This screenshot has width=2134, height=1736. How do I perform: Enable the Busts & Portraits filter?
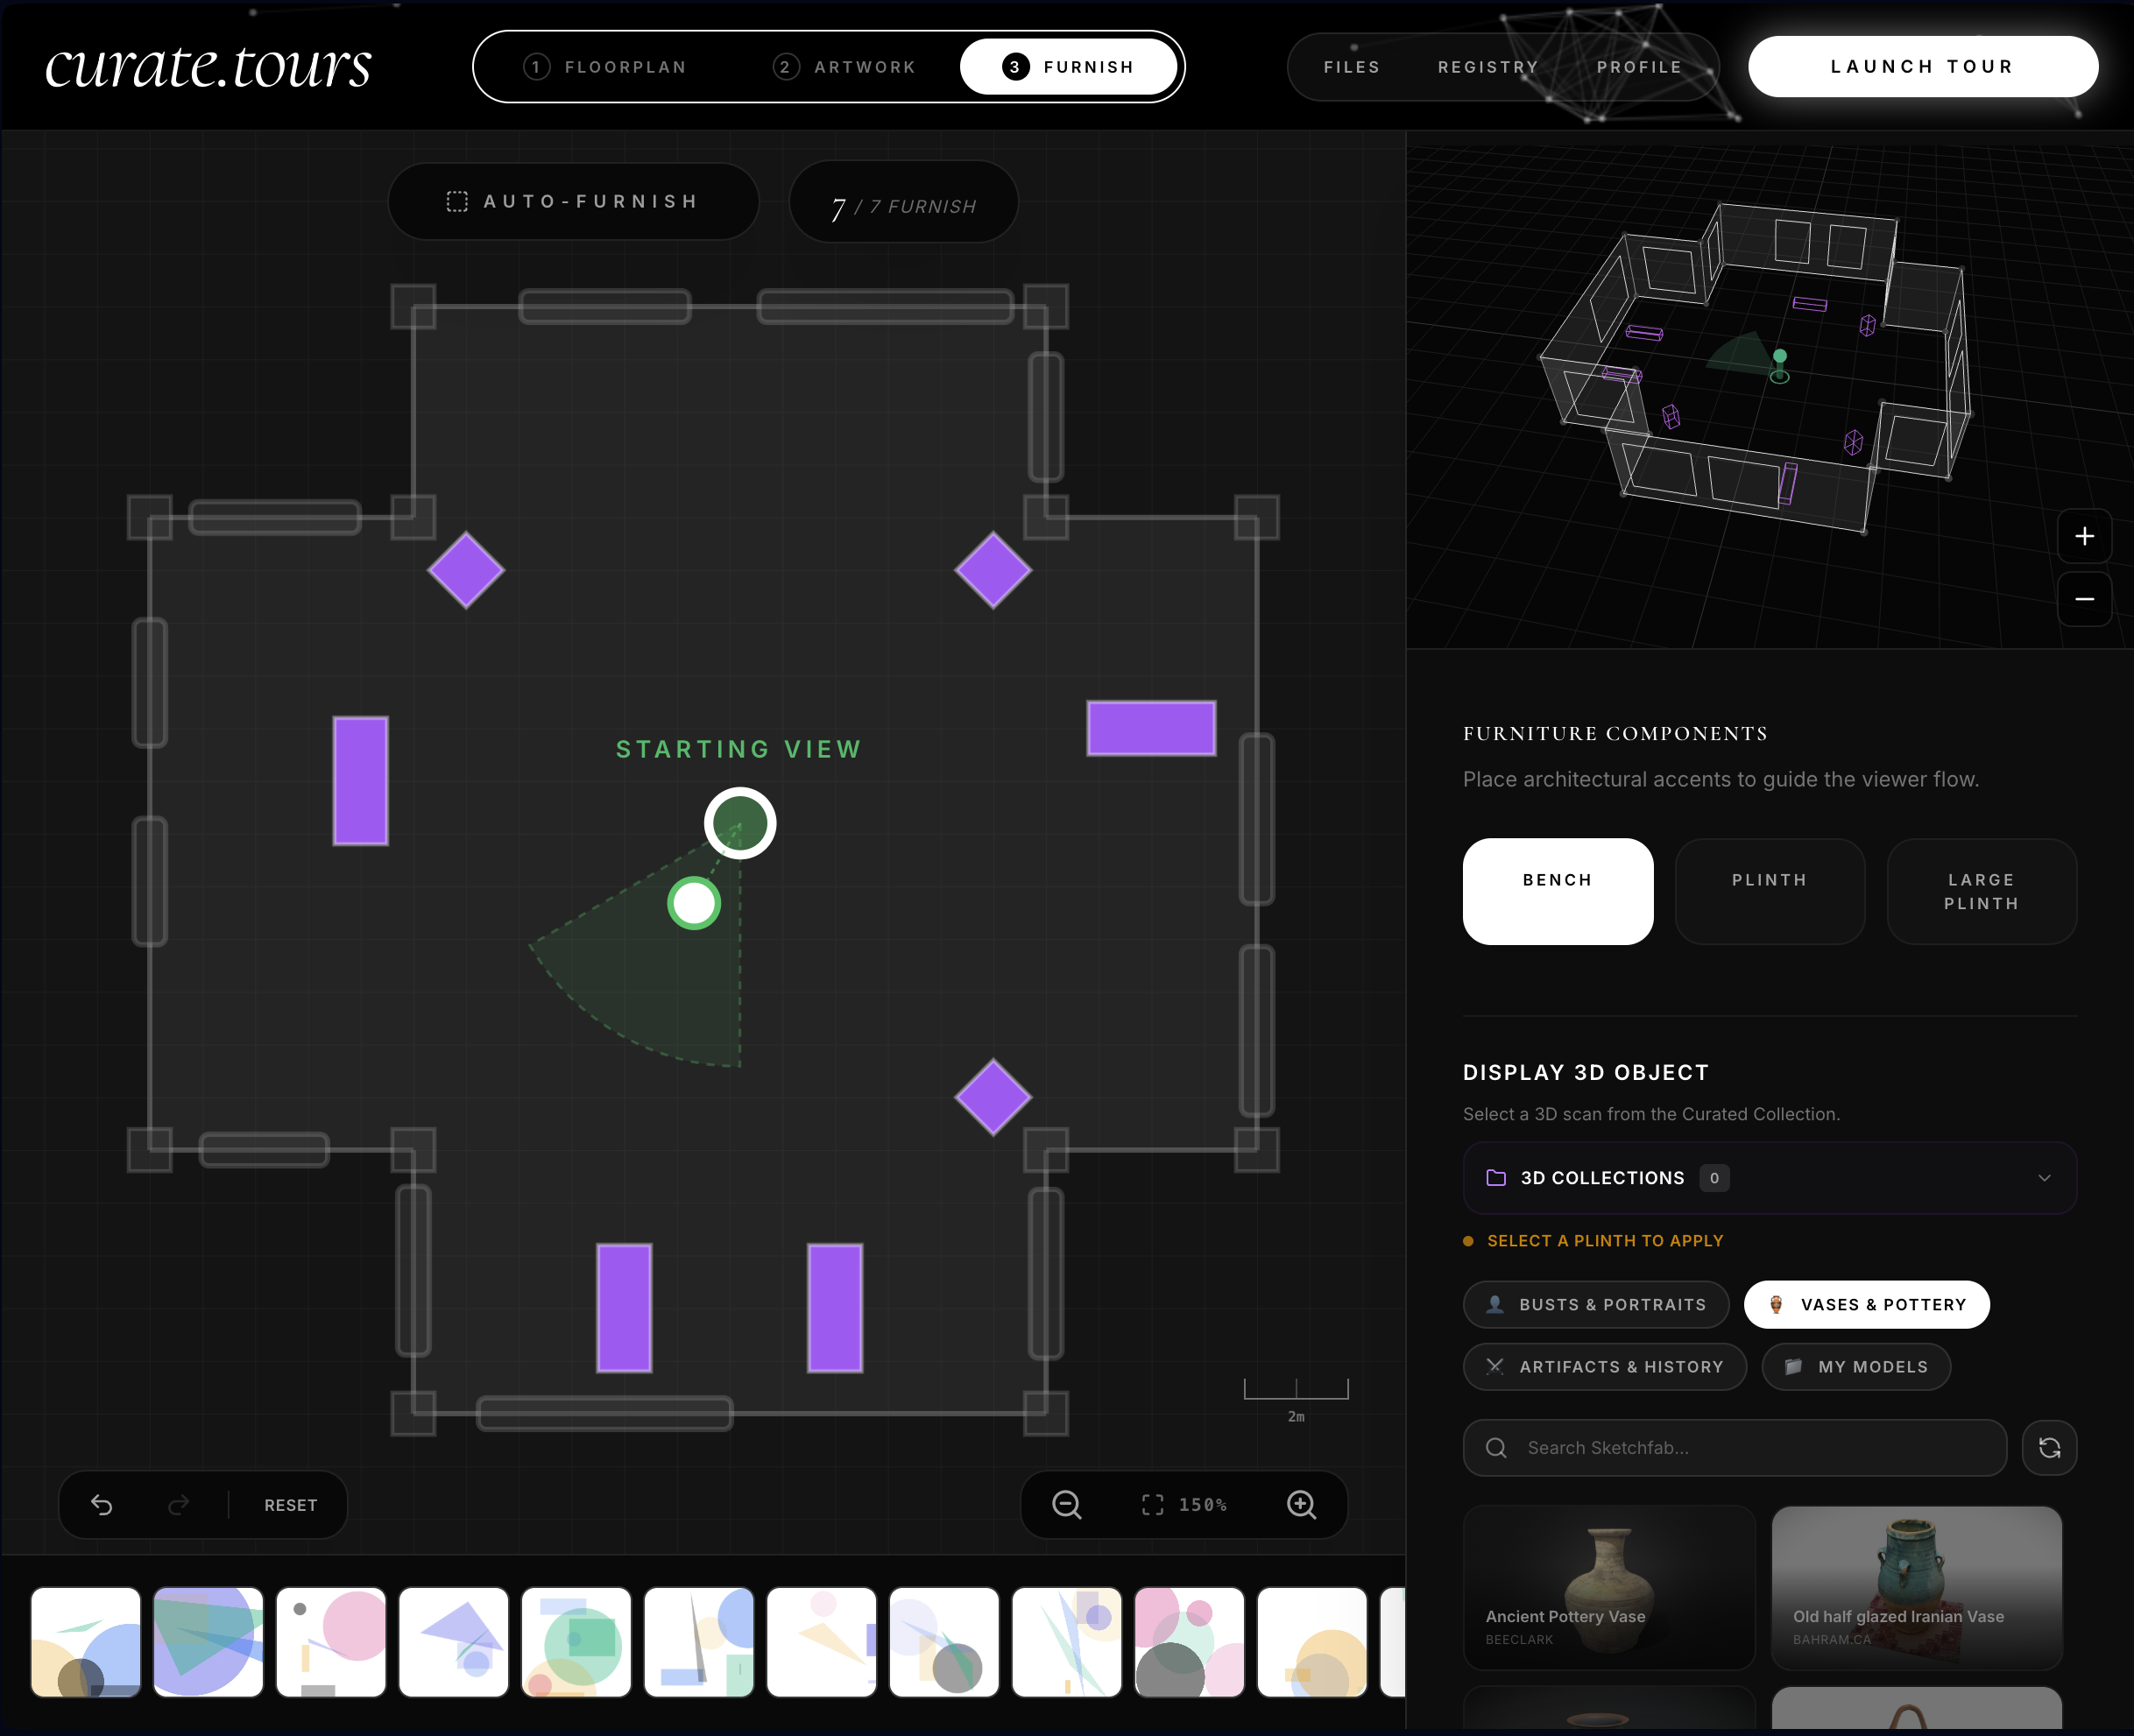[x=1596, y=1304]
